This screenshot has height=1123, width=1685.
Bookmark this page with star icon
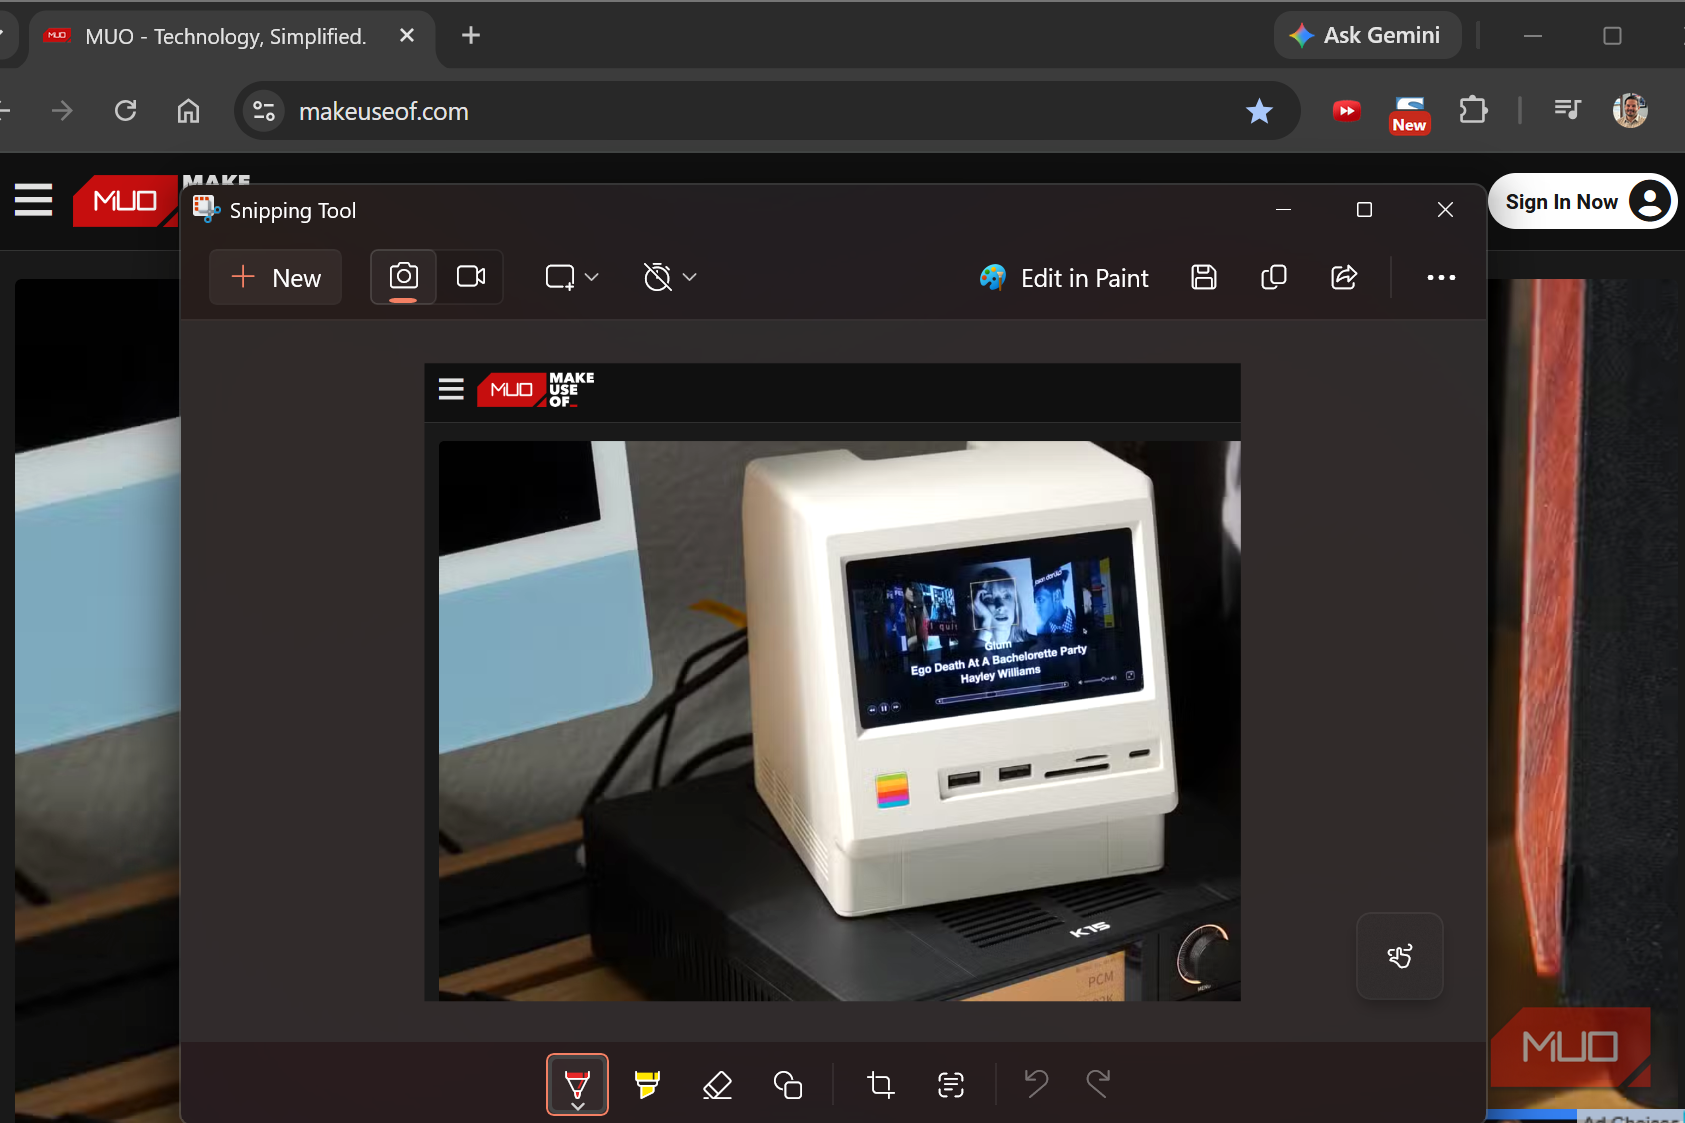pyautogui.click(x=1259, y=110)
